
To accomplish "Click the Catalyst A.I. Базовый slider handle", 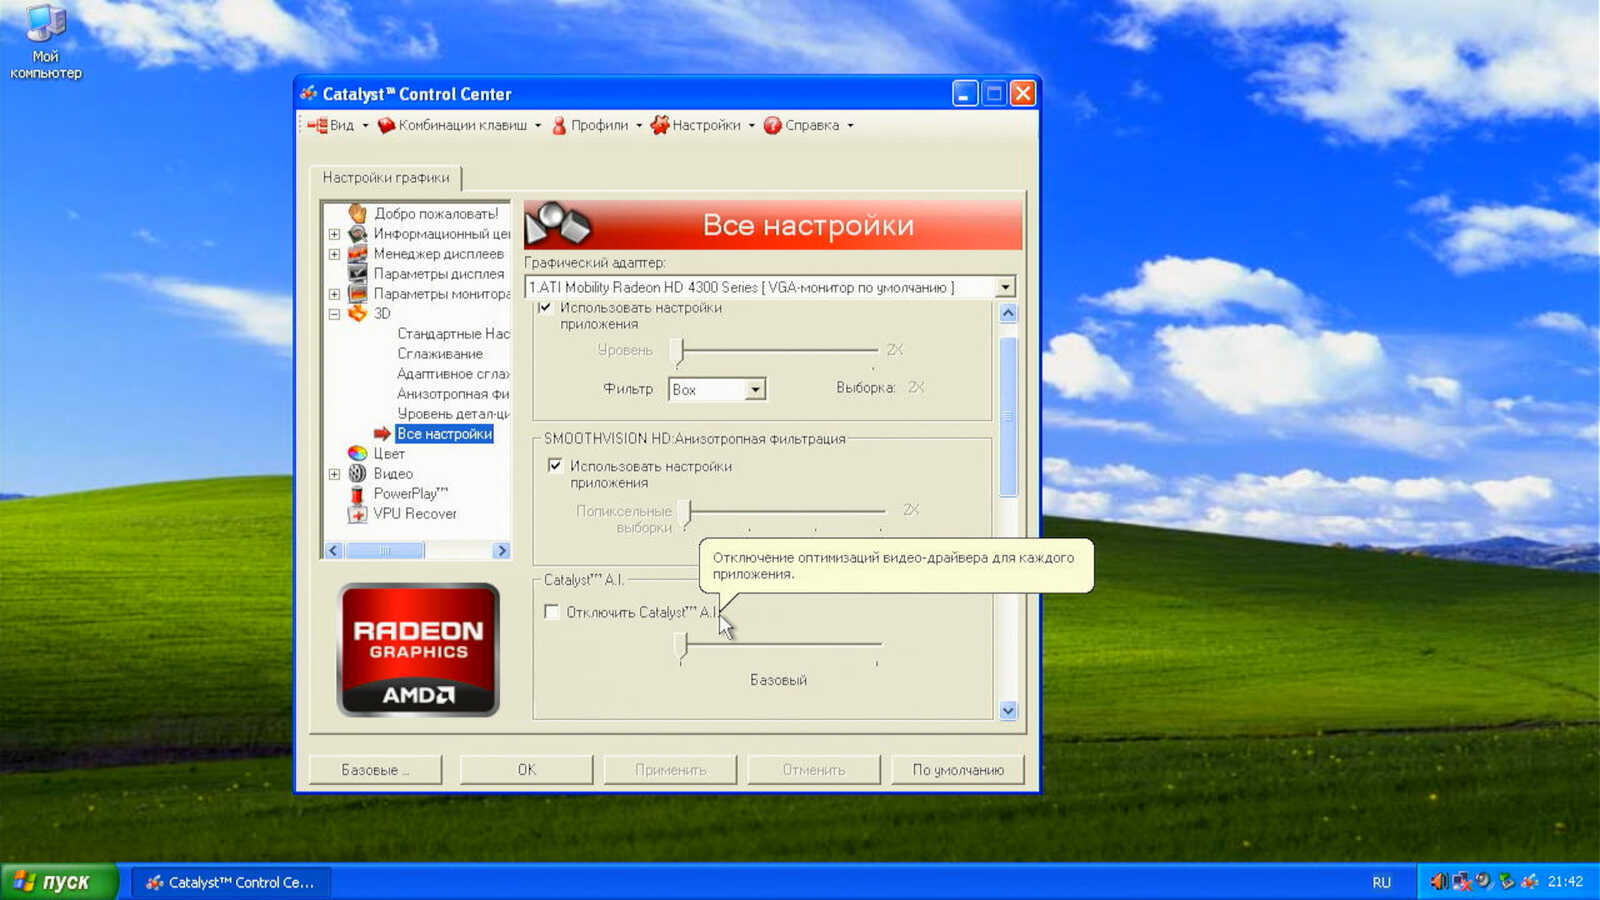I will click(x=681, y=646).
